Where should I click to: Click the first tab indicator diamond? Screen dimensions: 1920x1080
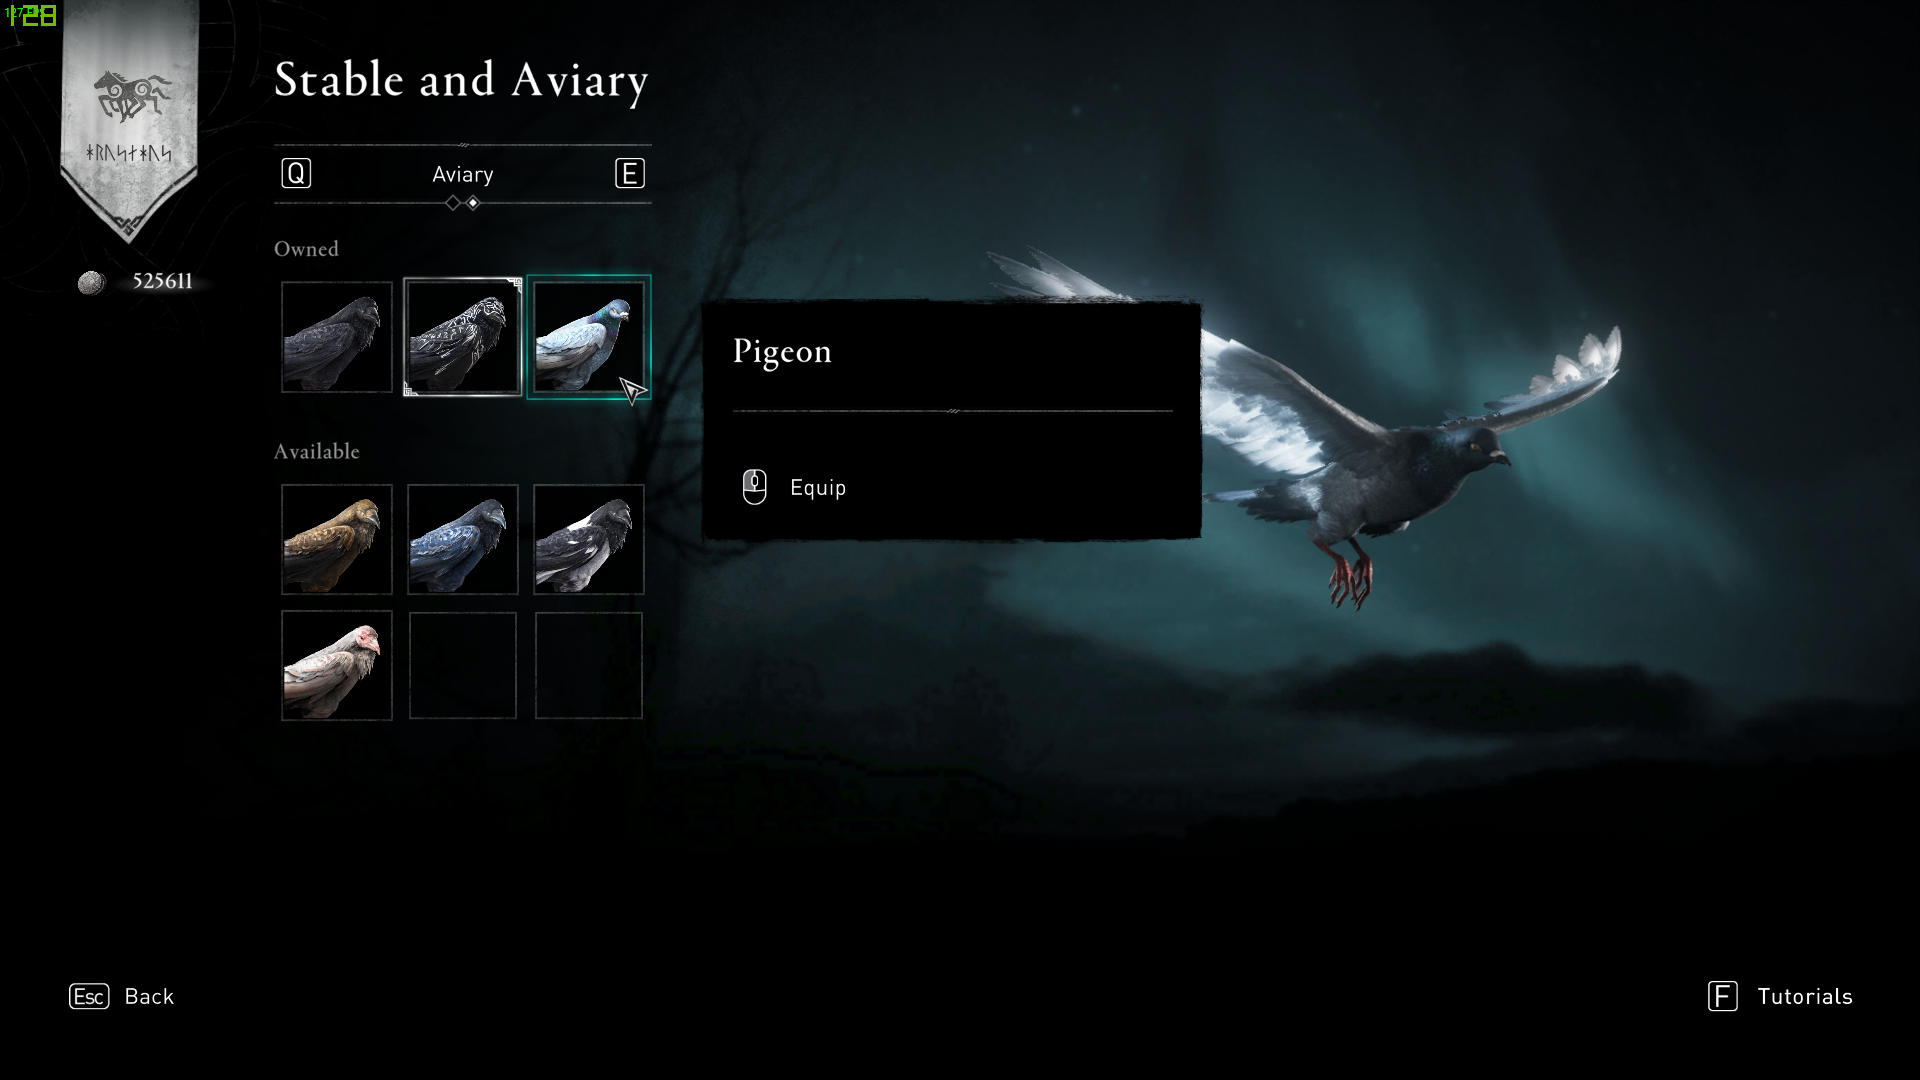tap(453, 203)
